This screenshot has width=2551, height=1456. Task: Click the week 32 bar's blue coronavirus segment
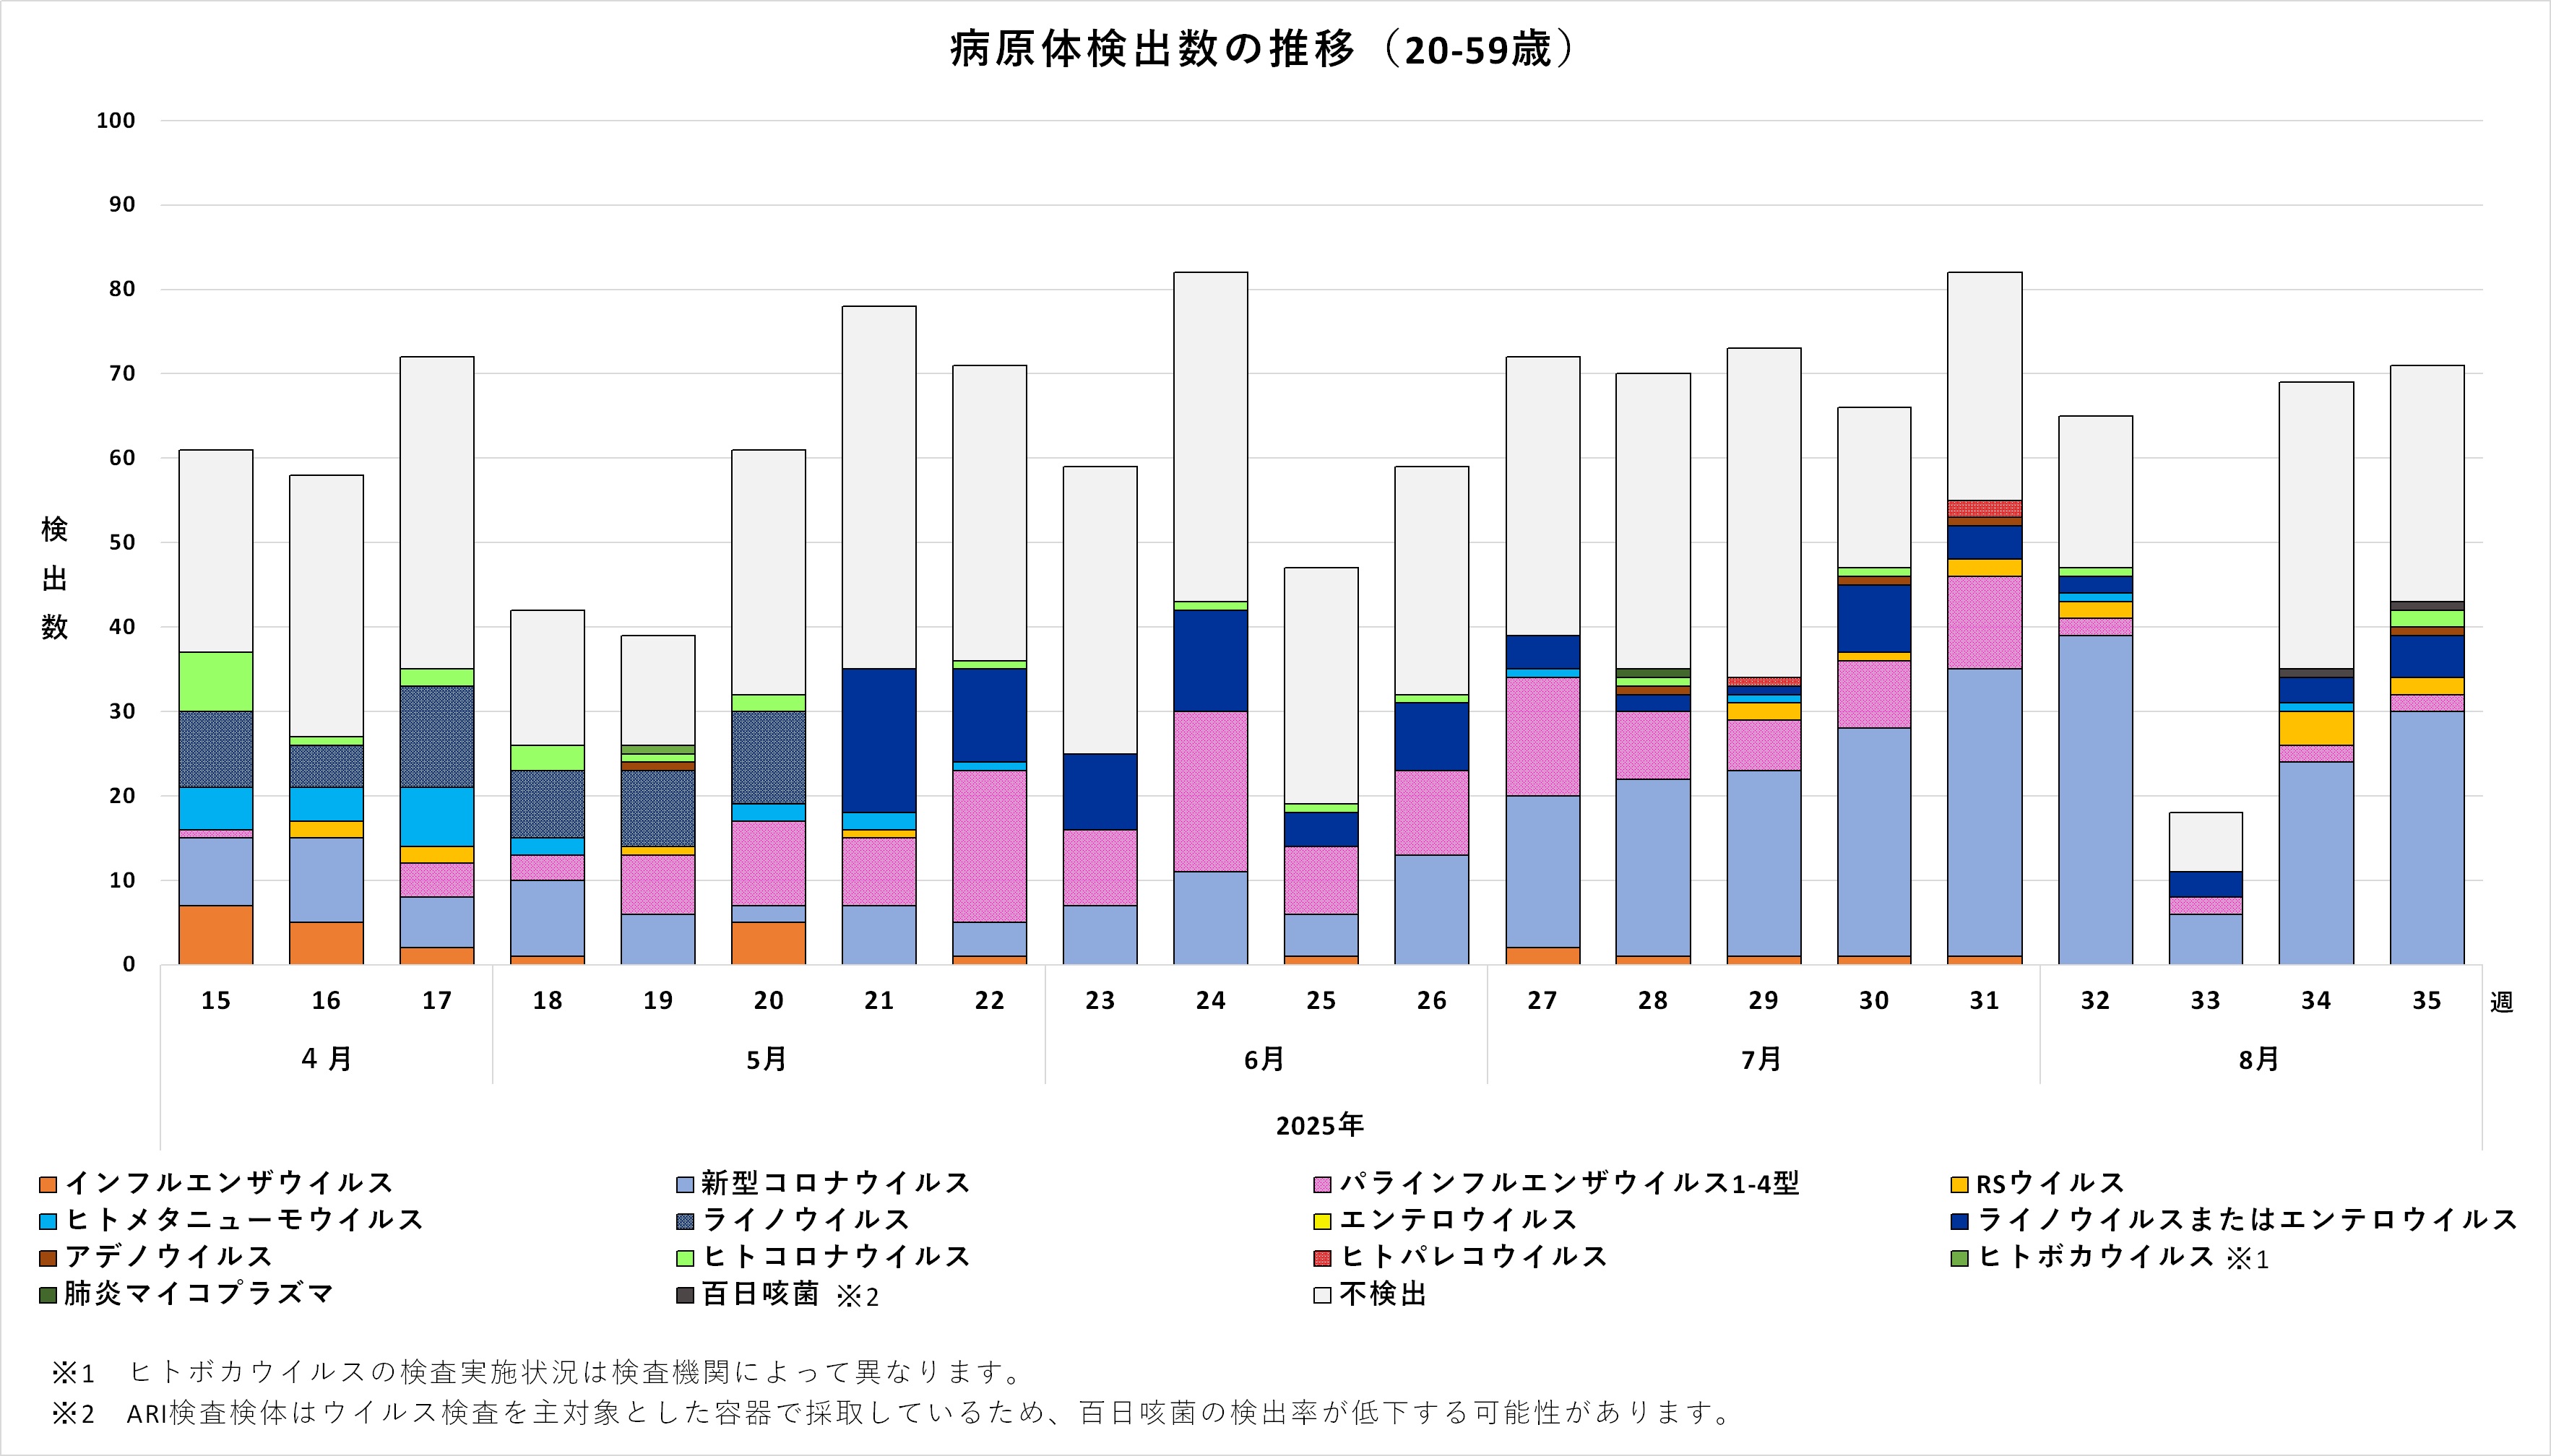pos(2095,800)
